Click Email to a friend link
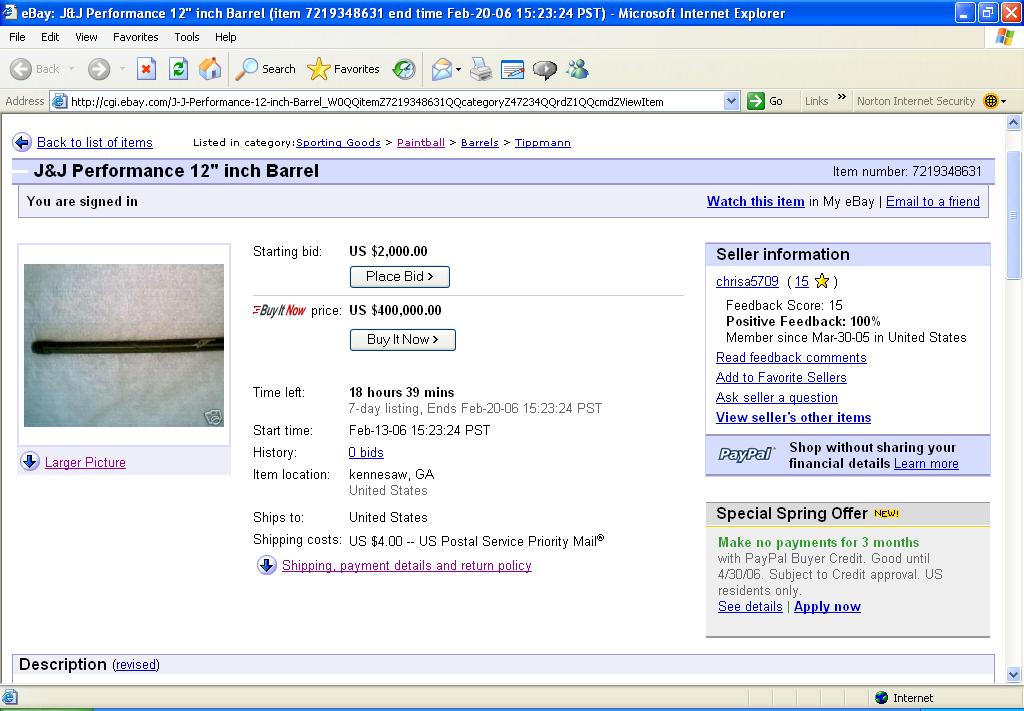 pyautogui.click(x=933, y=201)
